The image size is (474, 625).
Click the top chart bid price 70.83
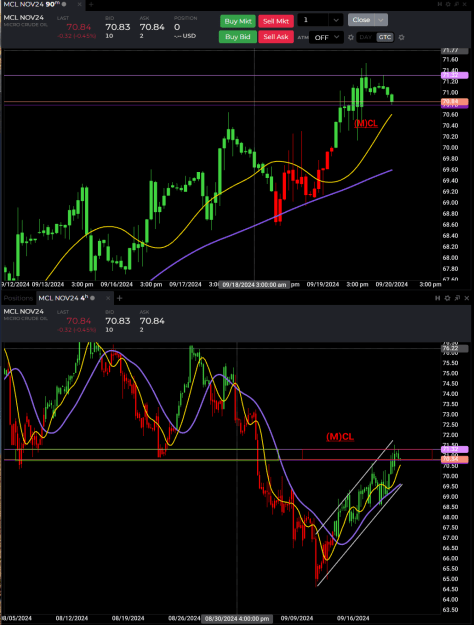(x=118, y=27)
